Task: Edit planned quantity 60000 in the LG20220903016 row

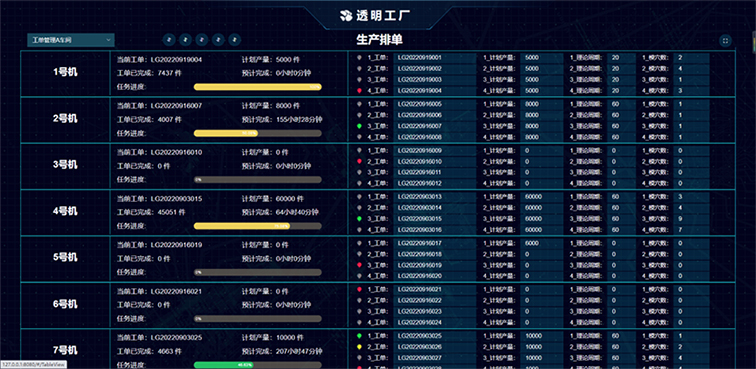Action: coord(541,230)
